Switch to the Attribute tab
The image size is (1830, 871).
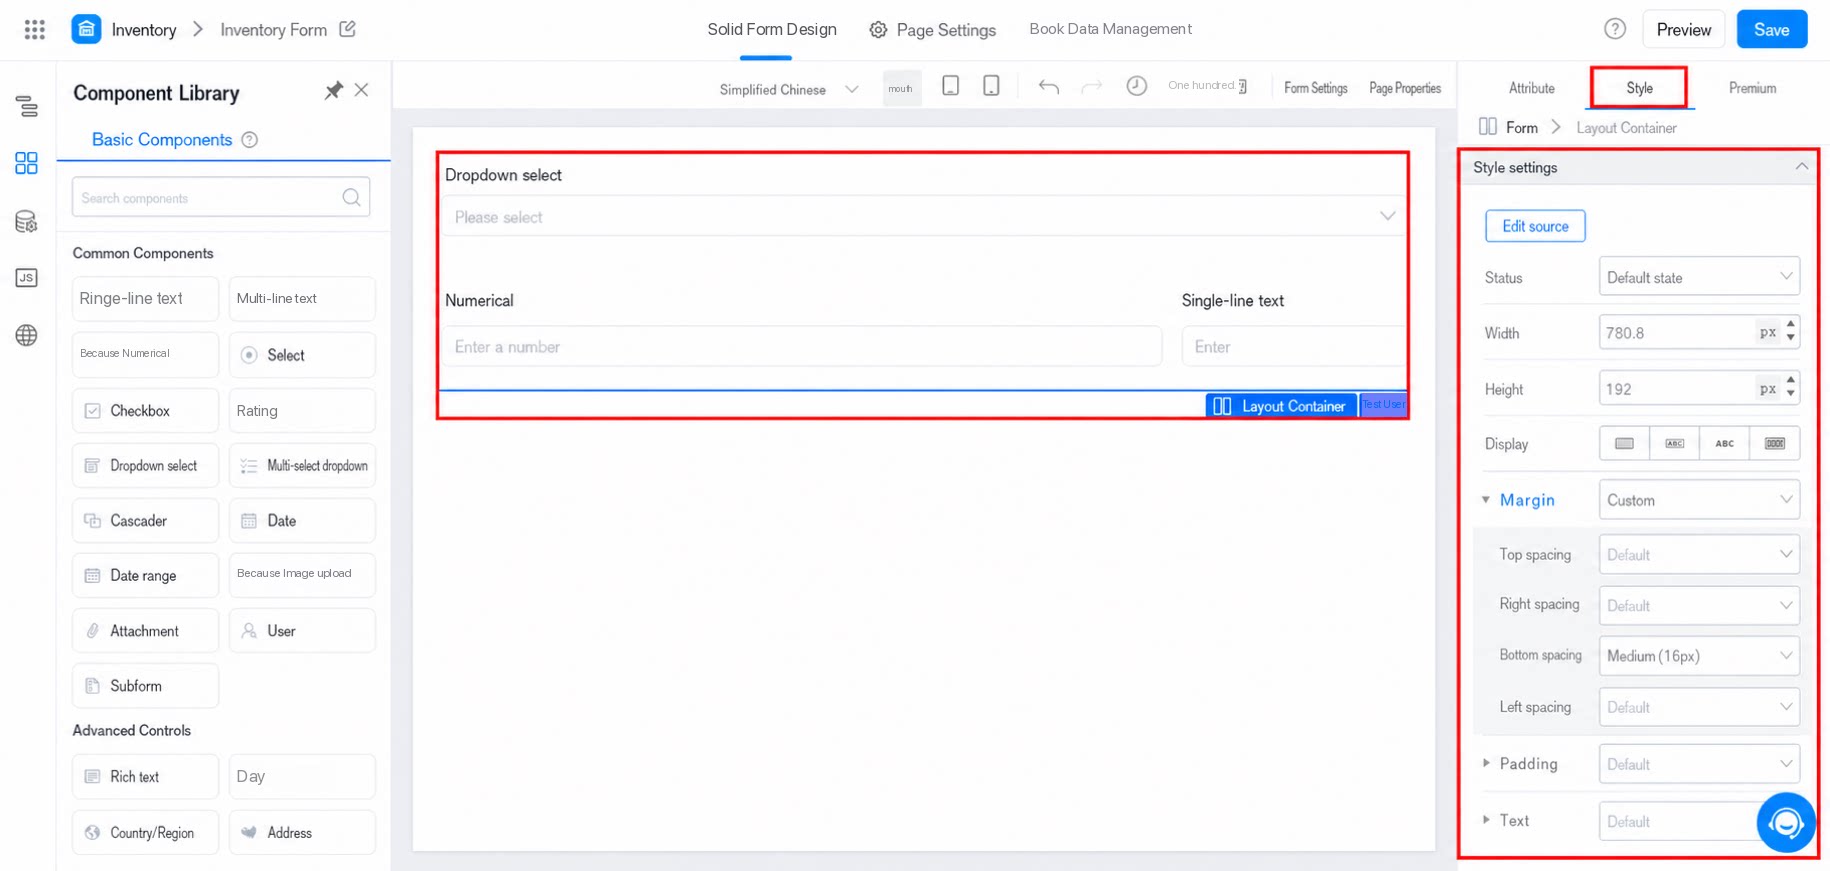1531,88
